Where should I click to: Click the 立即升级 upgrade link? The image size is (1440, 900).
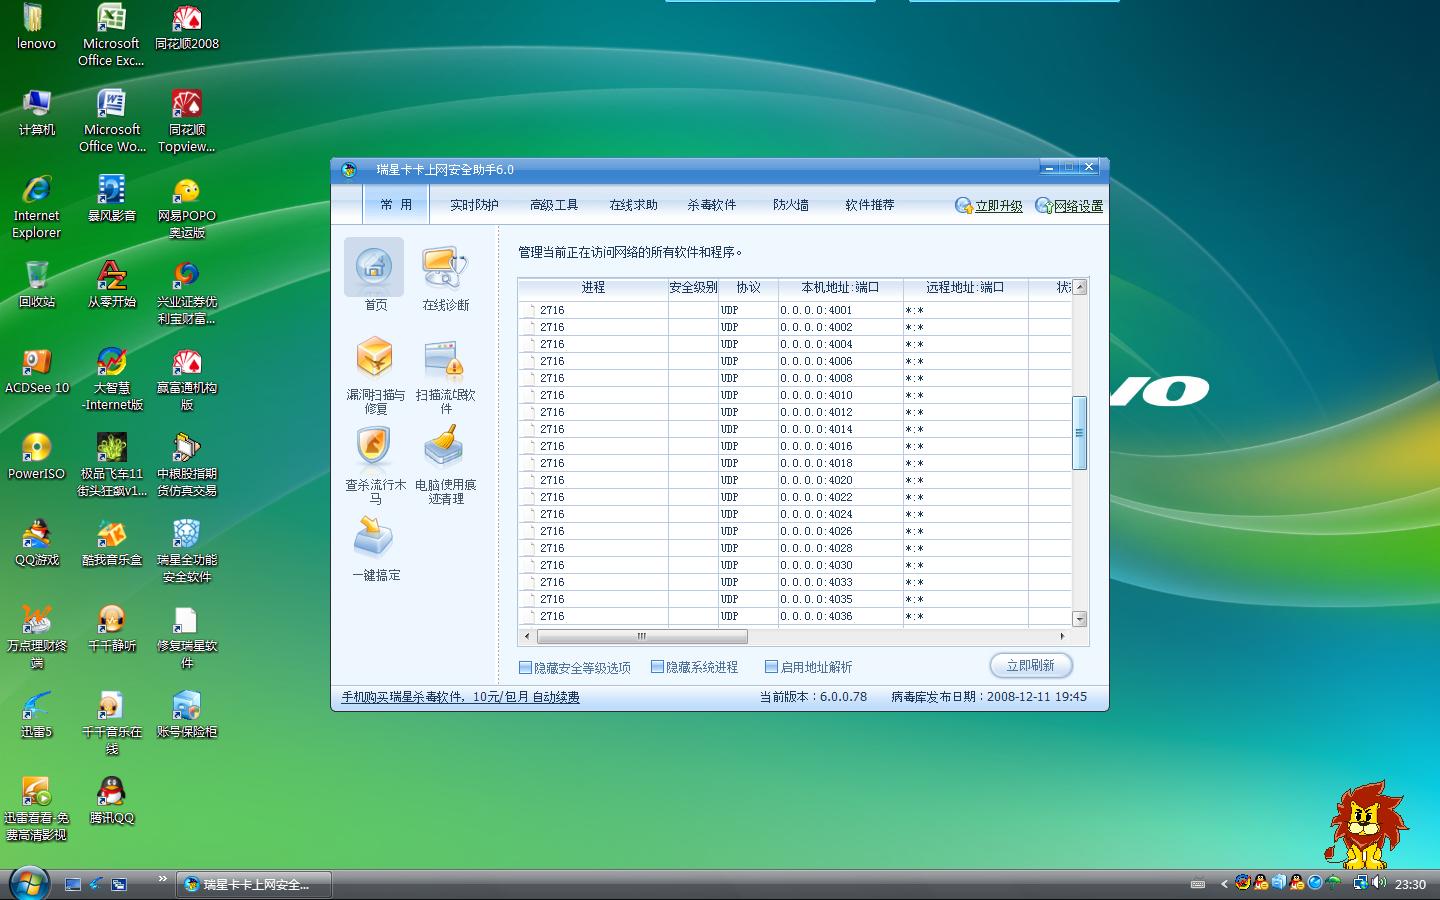click(x=998, y=206)
